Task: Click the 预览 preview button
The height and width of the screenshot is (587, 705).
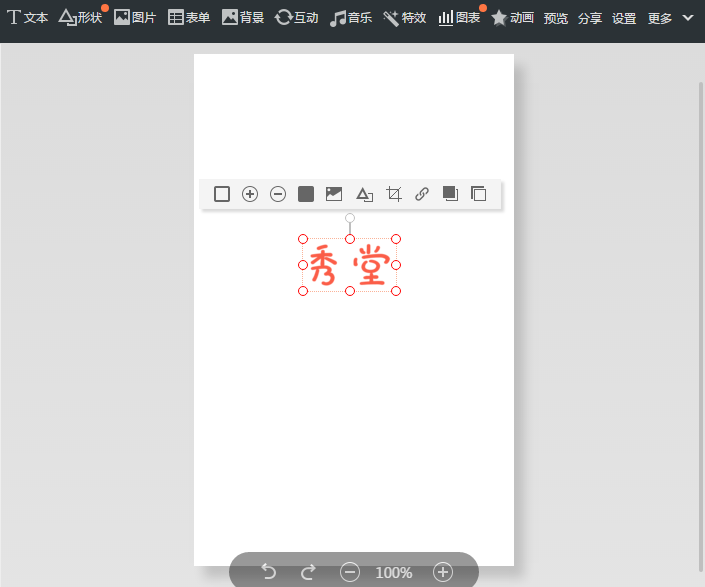Action: coord(556,18)
